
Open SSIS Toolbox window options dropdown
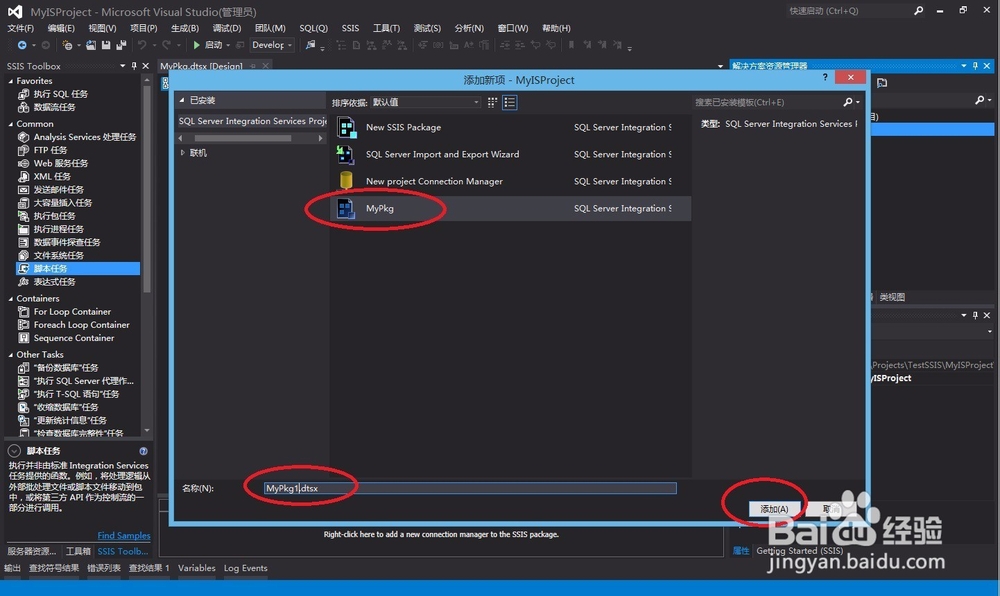click(x=122, y=66)
